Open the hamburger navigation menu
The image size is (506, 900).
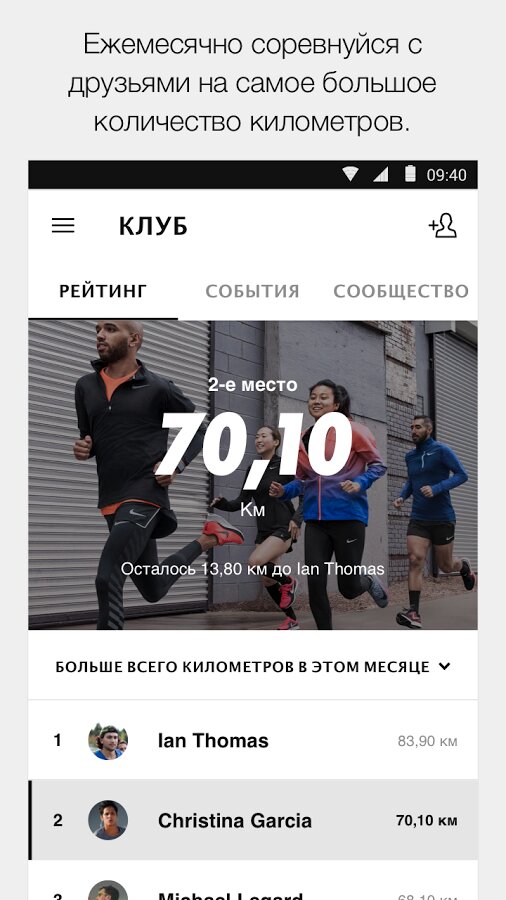[x=63, y=226]
